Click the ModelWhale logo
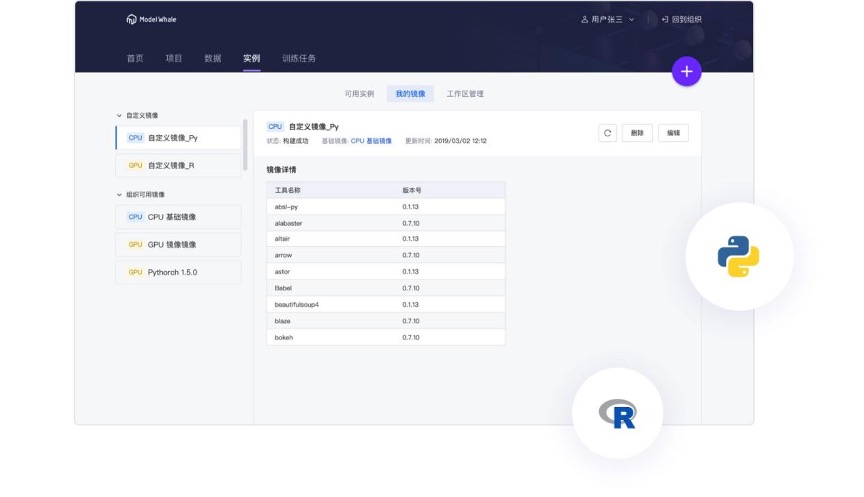The height and width of the screenshot is (497, 864). pyautogui.click(x=152, y=19)
